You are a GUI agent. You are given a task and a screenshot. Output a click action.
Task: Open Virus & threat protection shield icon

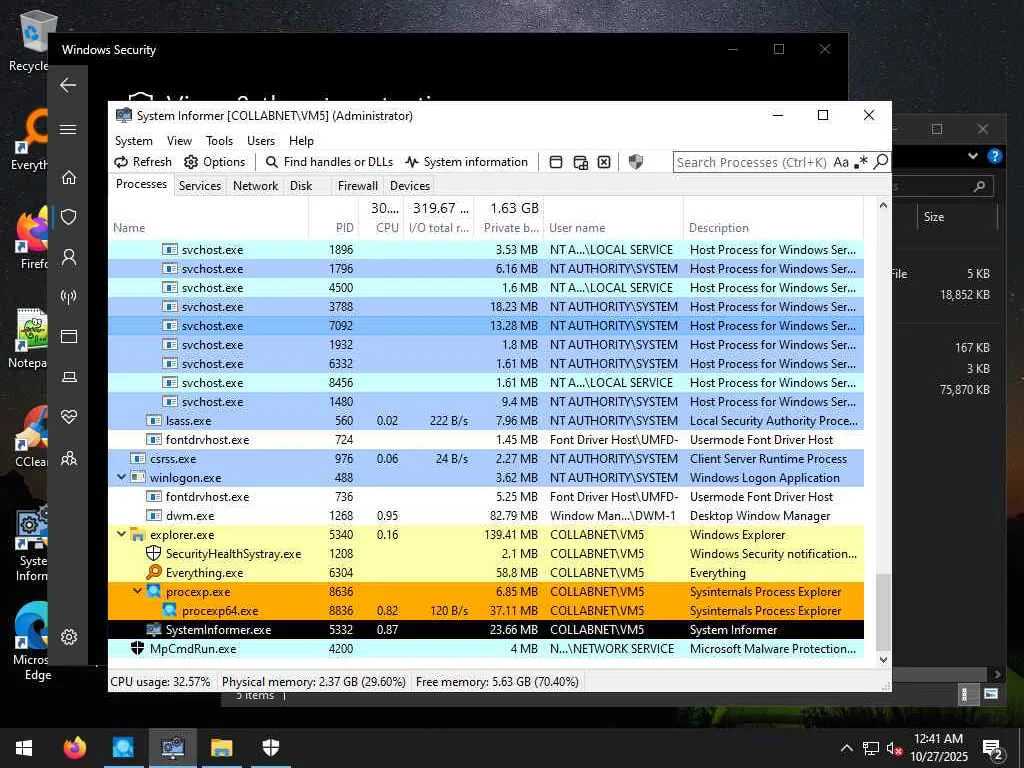click(69, 217)
